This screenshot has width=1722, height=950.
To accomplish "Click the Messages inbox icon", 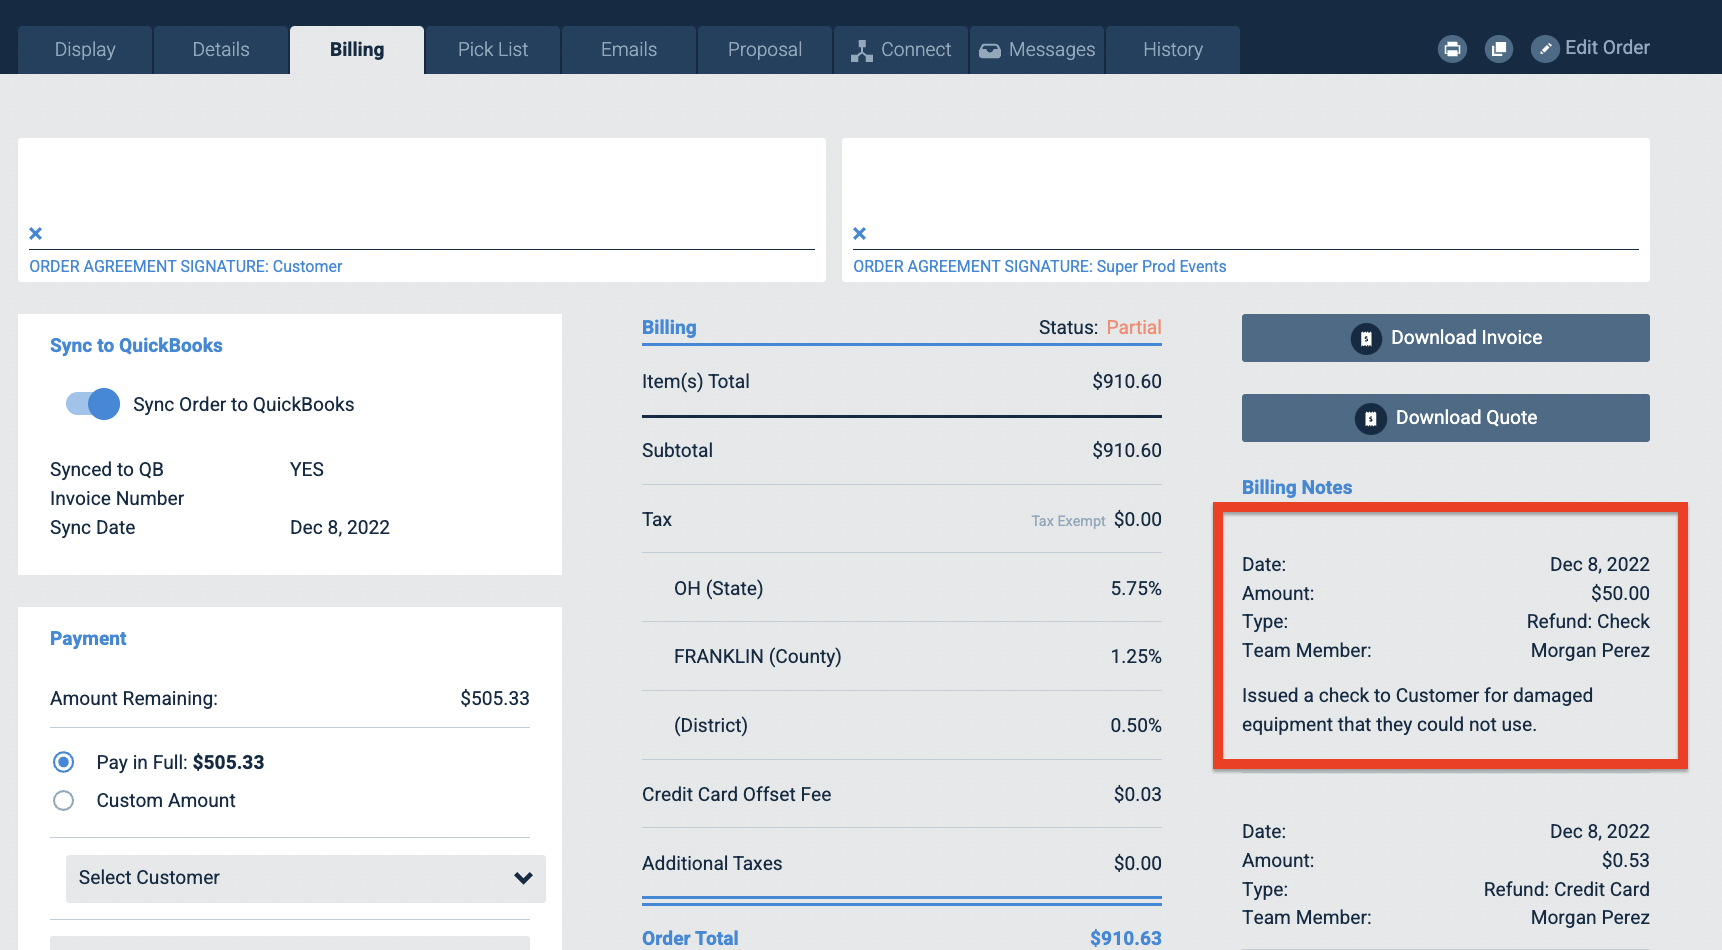I will 990,48.
